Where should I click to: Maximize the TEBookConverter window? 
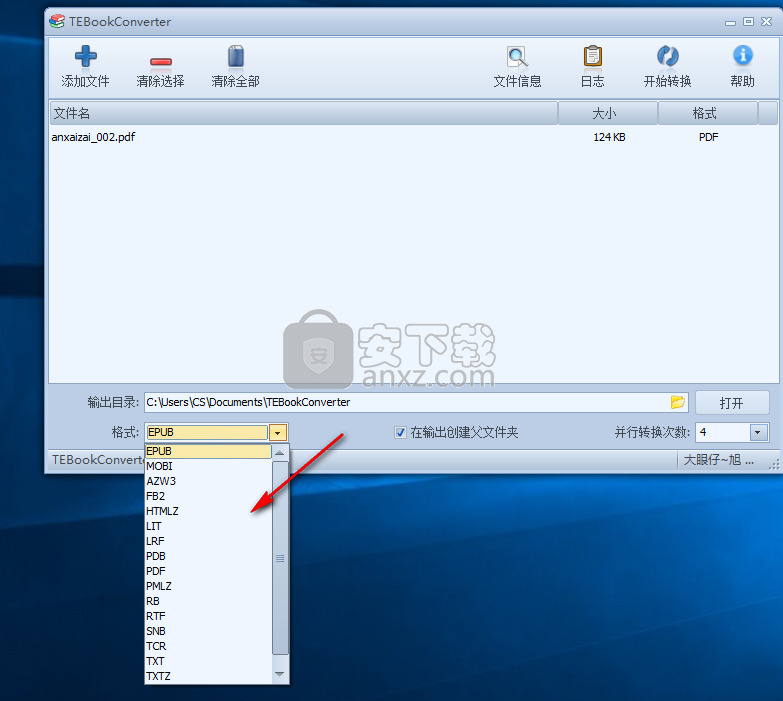point(748,21)
